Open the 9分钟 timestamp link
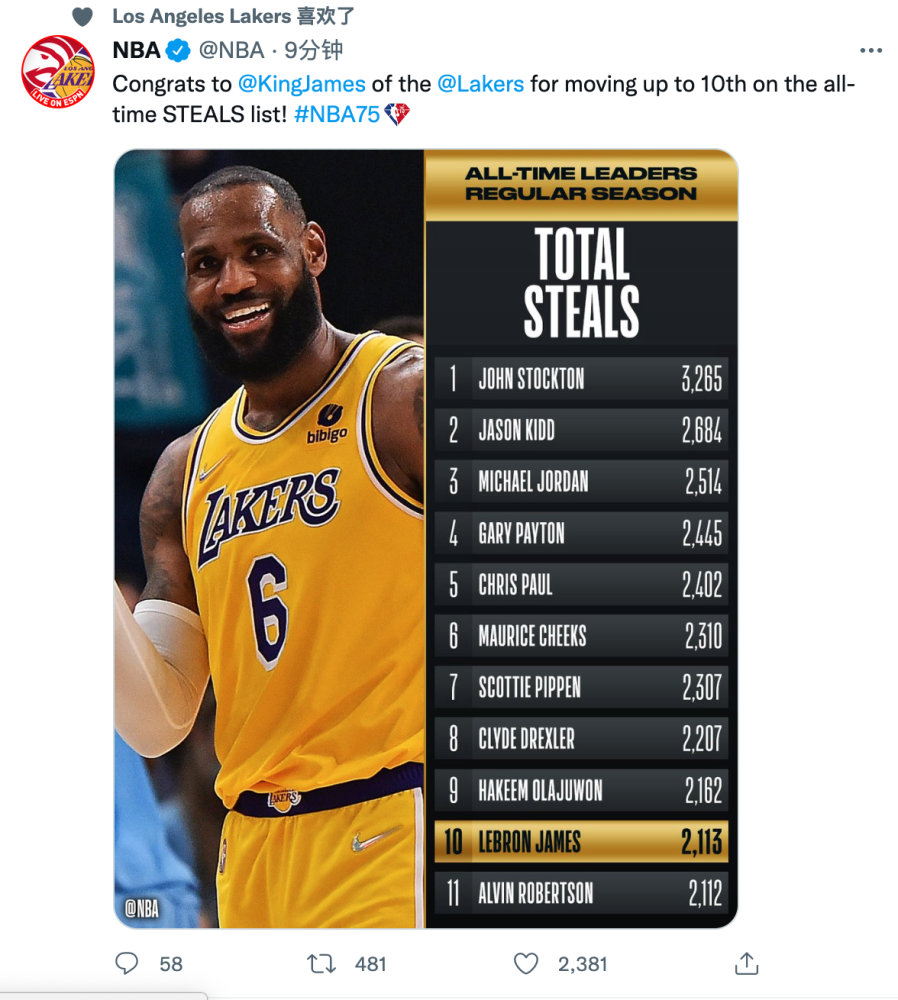 (x=314, y=50)
